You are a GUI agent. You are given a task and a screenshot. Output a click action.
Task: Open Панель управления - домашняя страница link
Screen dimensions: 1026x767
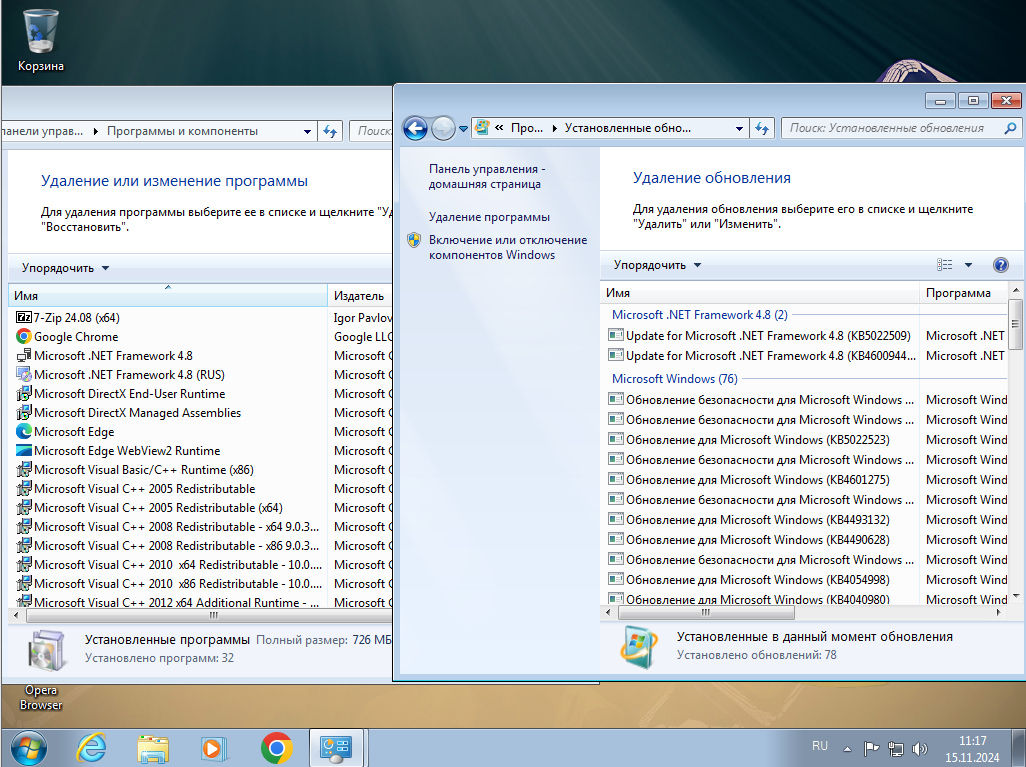point(487,176)
